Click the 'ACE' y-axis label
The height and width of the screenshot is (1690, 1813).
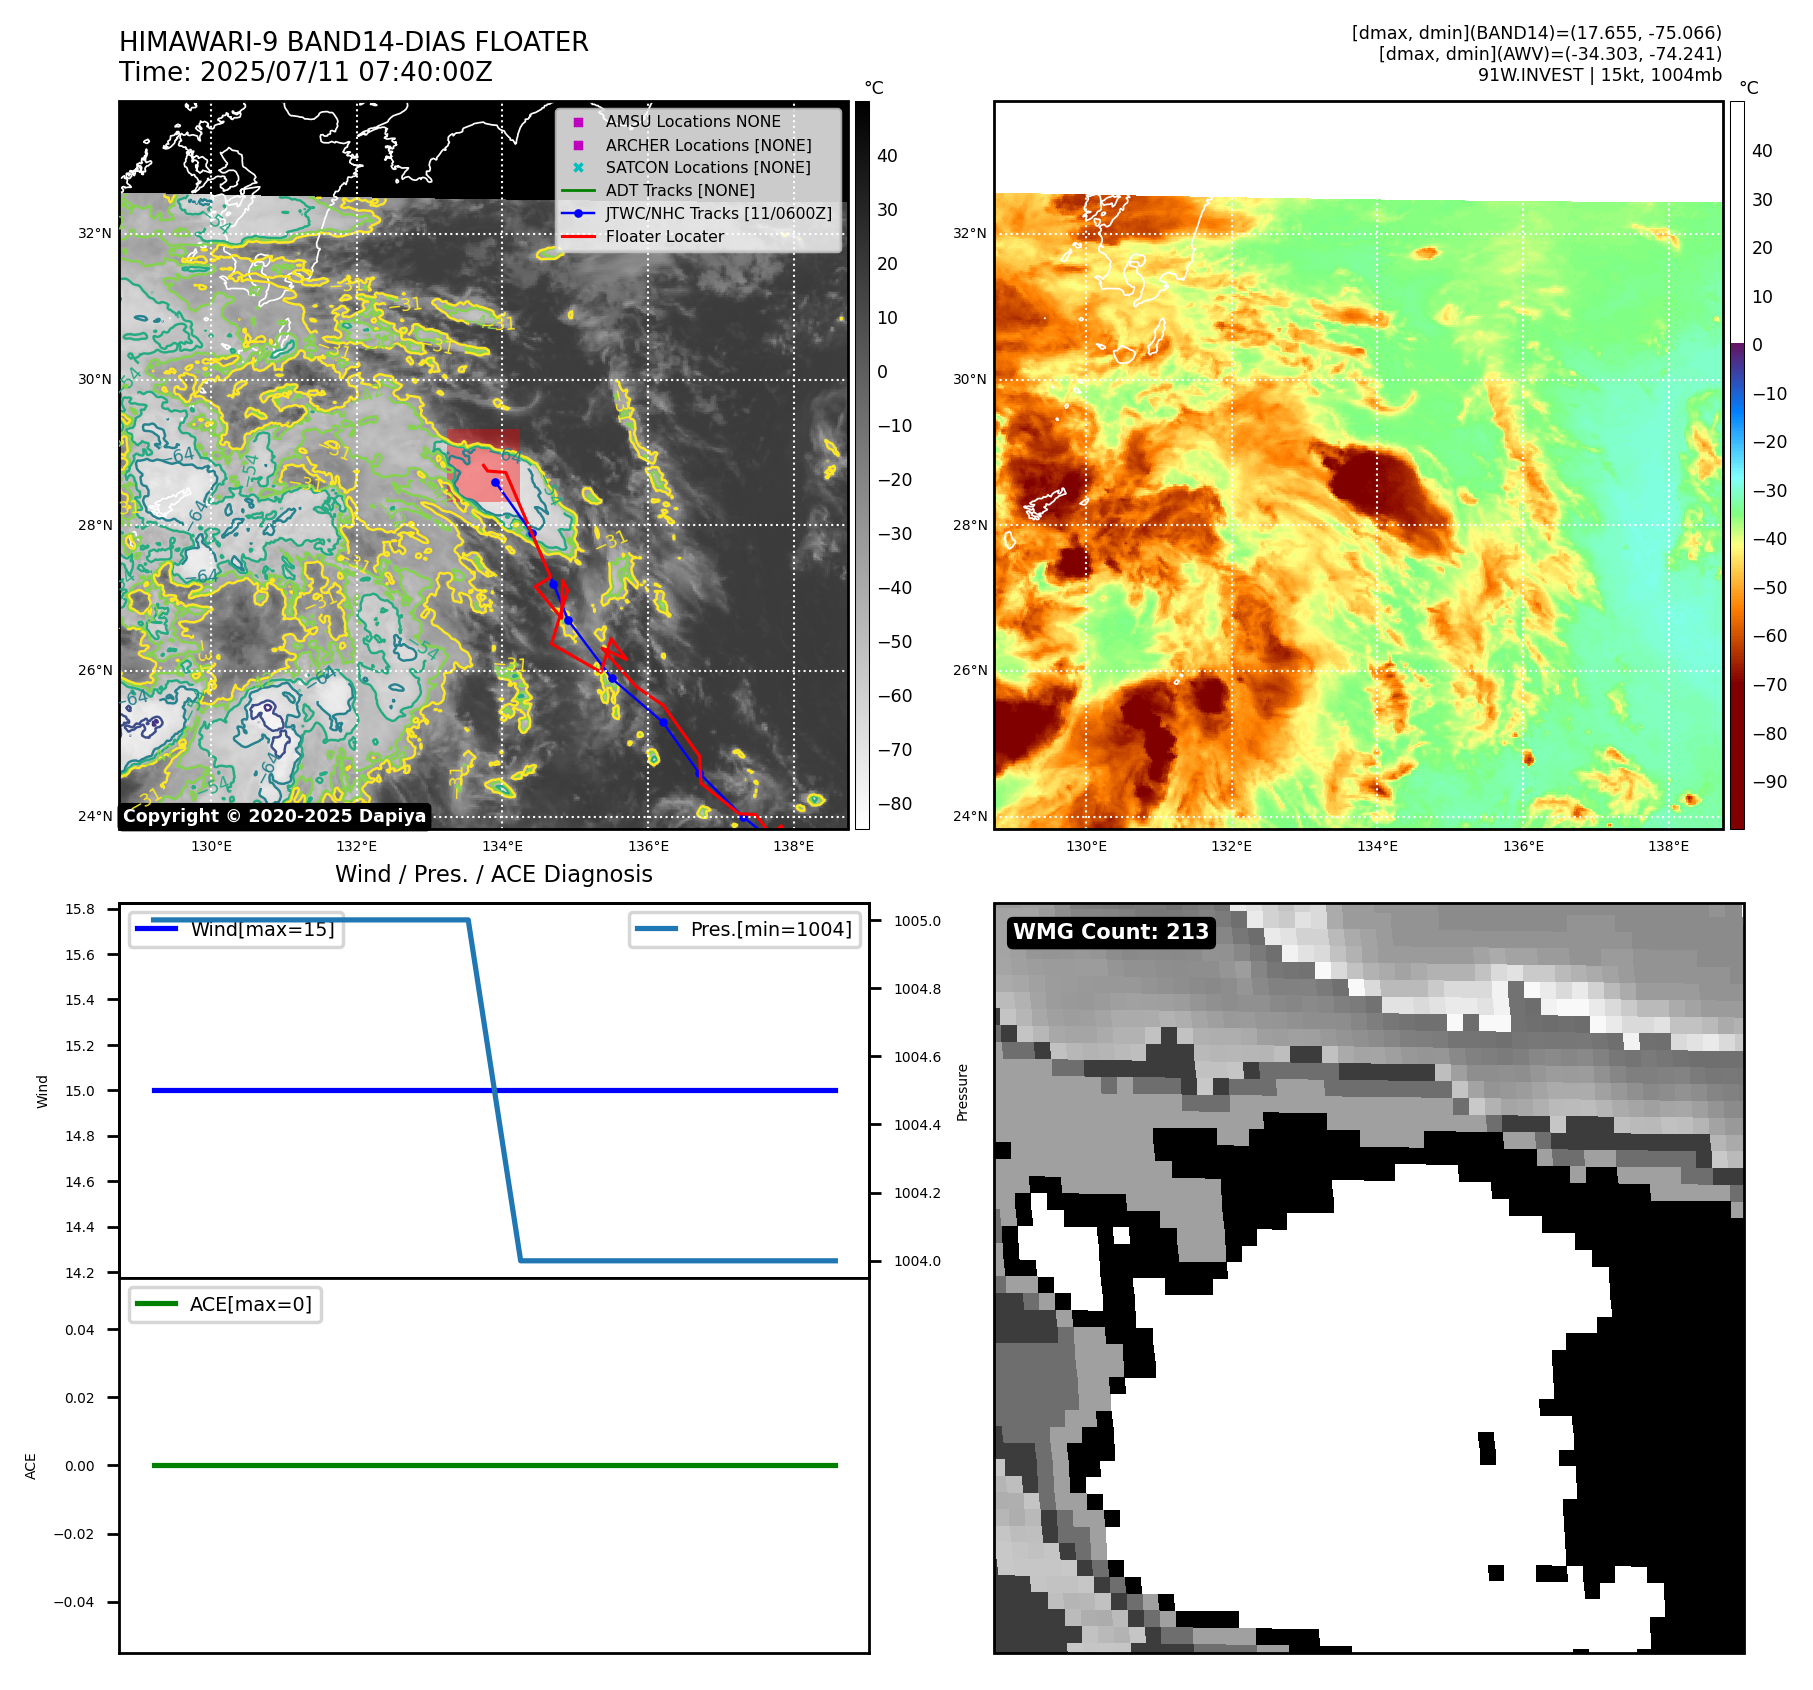[31, 1466]
